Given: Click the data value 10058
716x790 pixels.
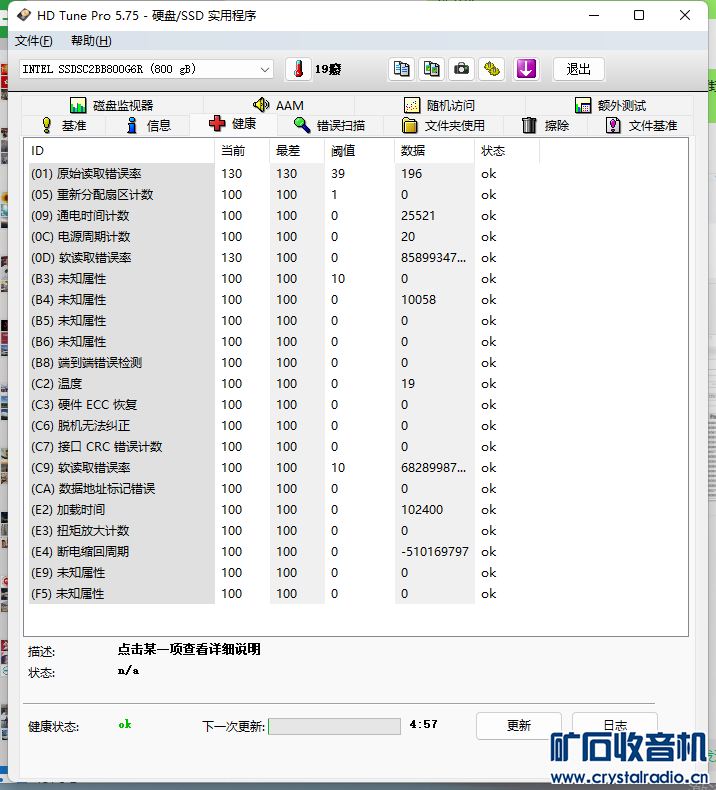Looking at the screenshot, I should (418, 300).
